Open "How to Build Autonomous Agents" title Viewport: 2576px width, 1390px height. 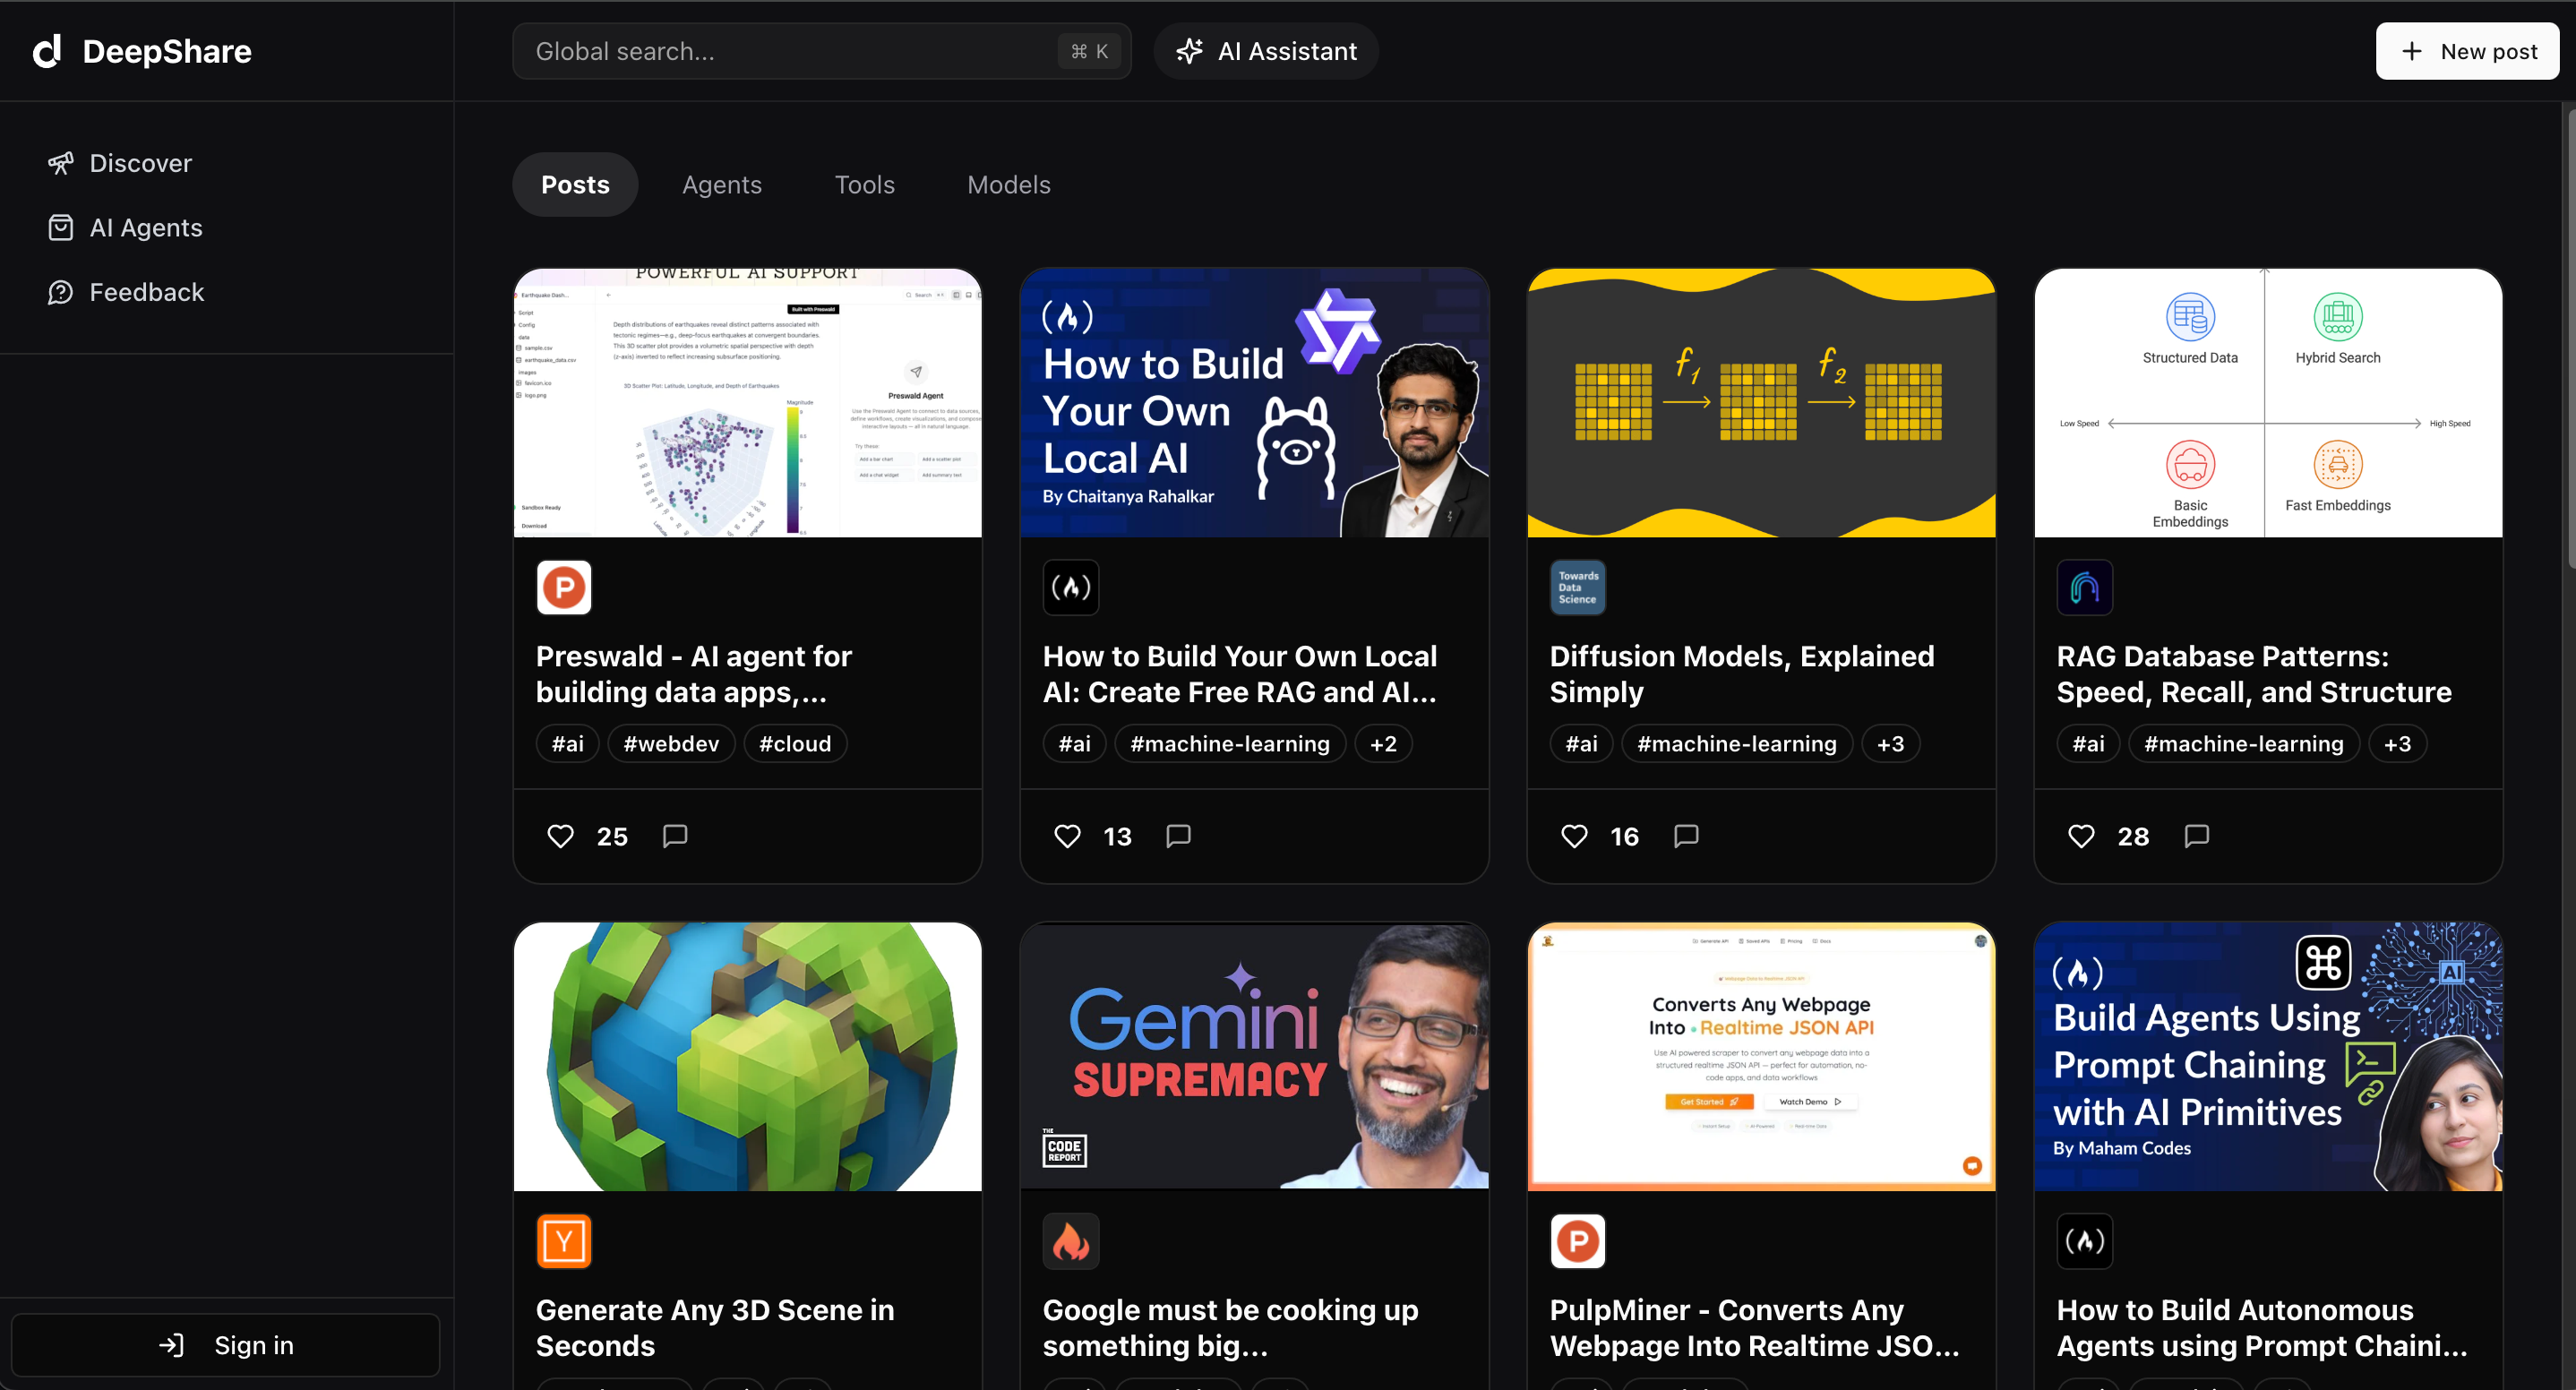pos(2262,1328)
